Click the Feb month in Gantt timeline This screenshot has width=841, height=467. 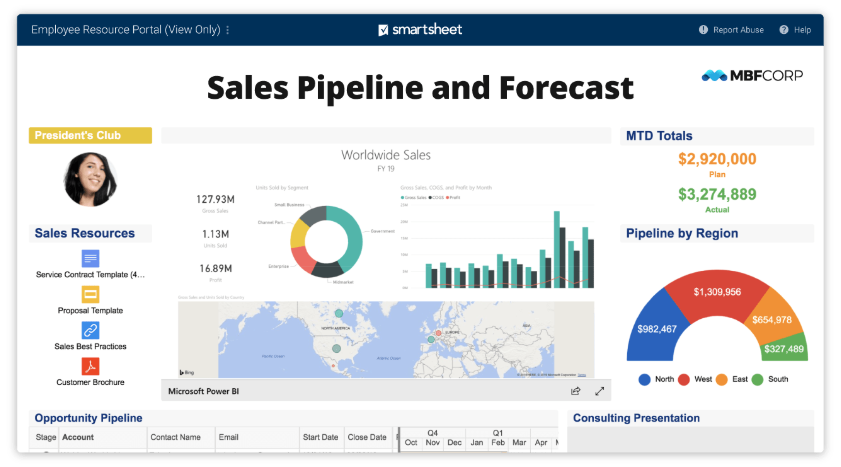click(x=498, y=443)
